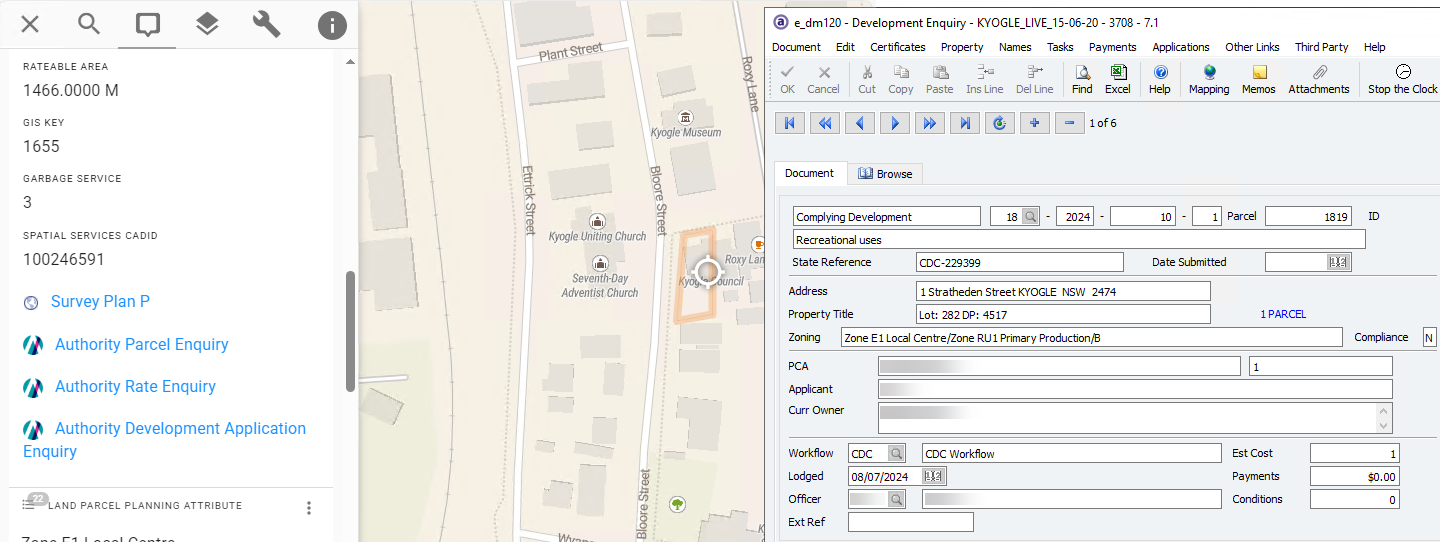
Task: Switch to the Browse tab
Action: click(885, 174)
